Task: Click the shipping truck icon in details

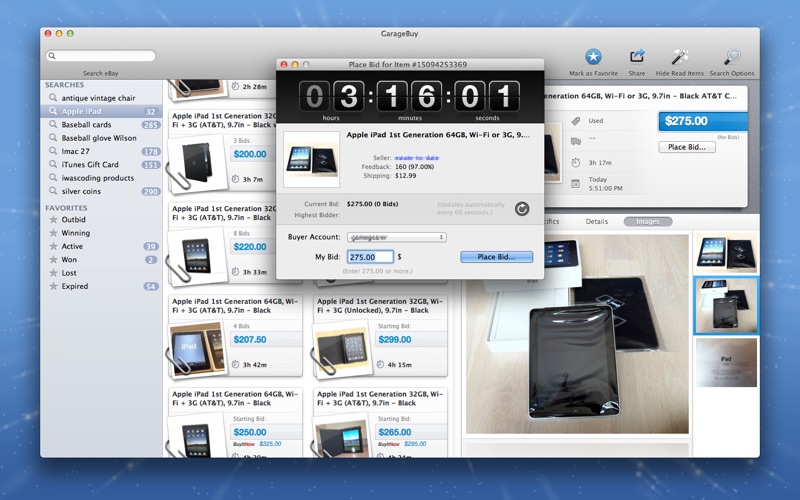Action: [x=576, y=141]
